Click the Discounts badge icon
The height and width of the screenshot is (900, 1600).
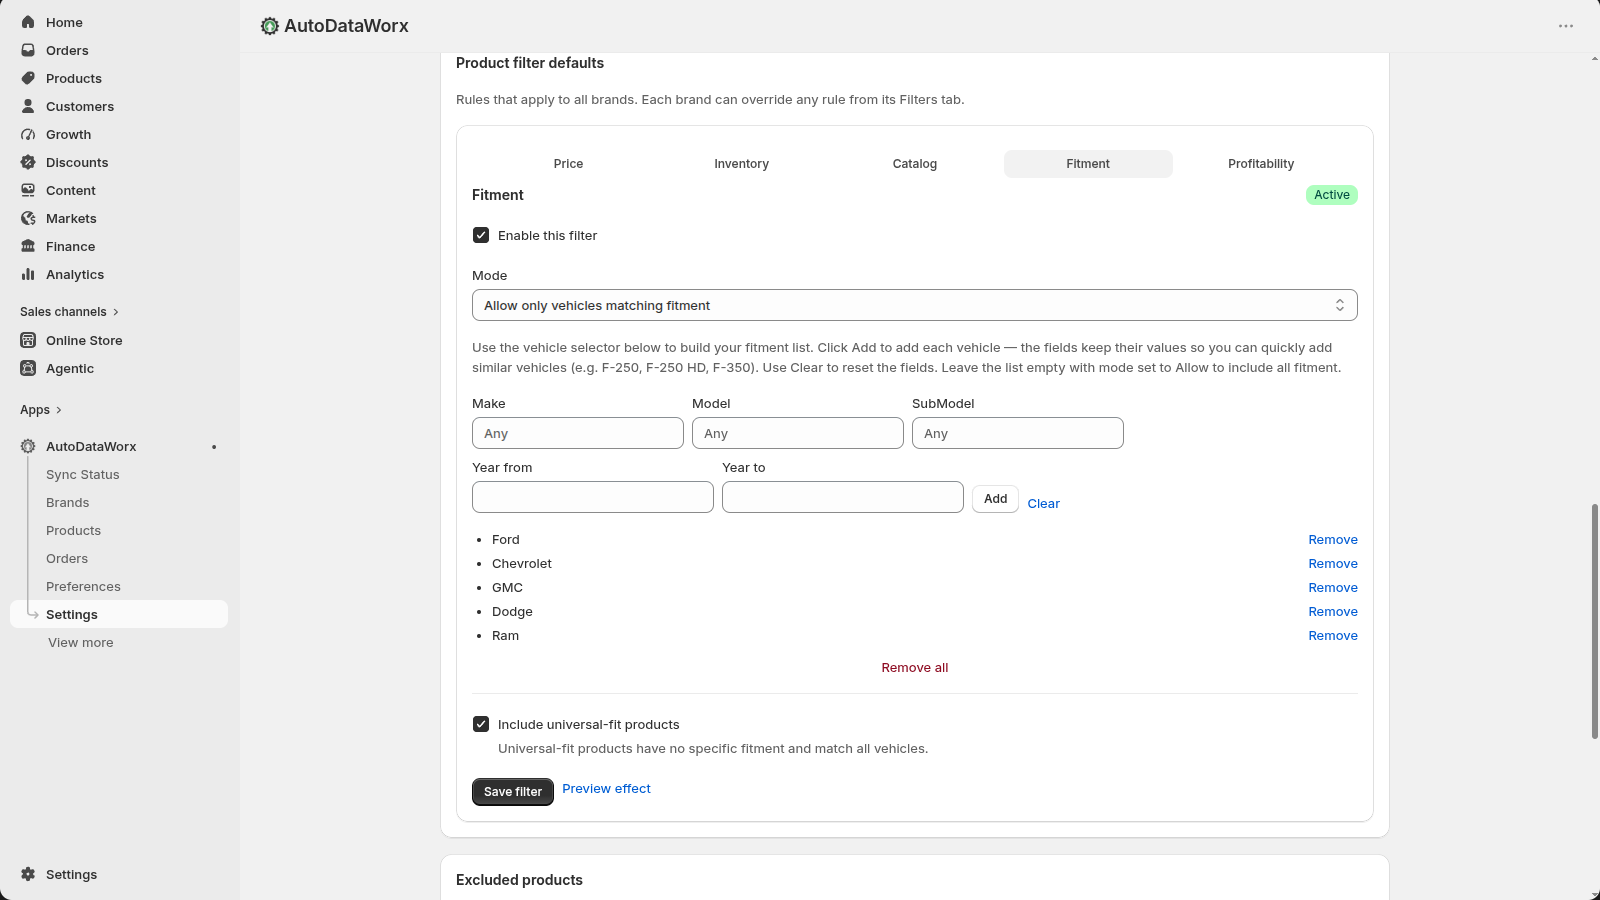[28, 162]
